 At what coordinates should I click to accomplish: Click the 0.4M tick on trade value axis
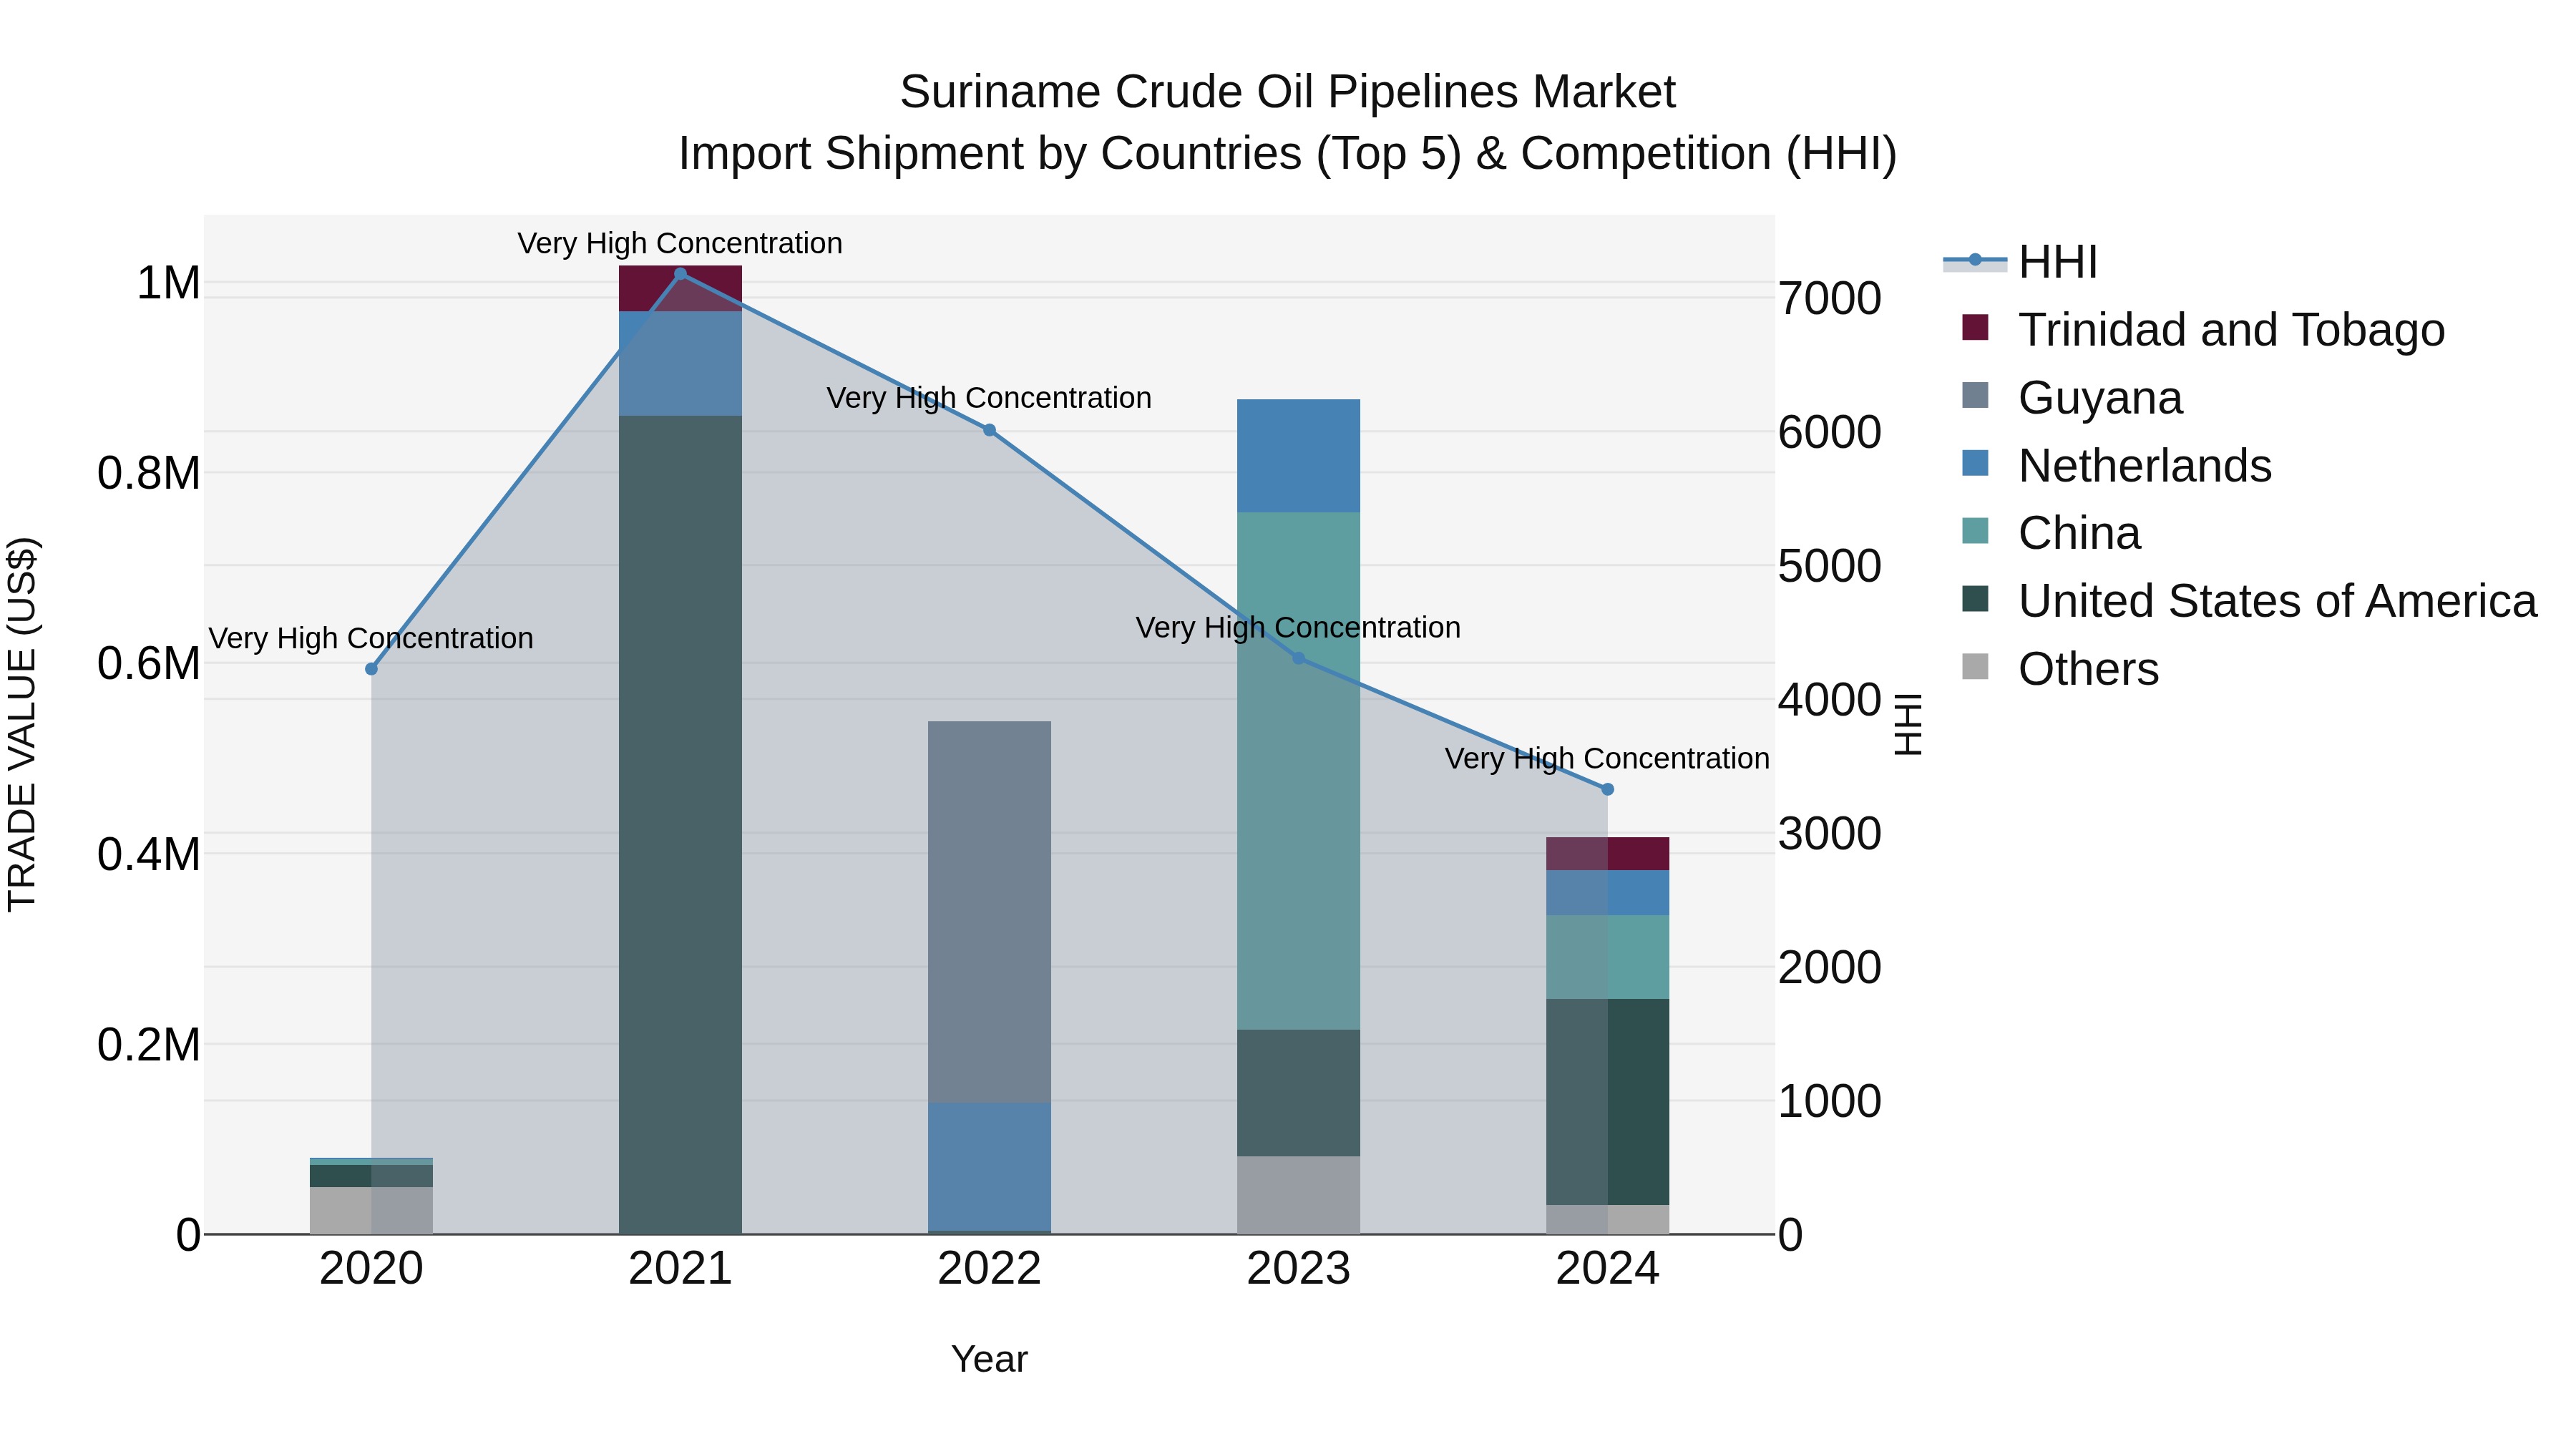(x=149, y=855)
